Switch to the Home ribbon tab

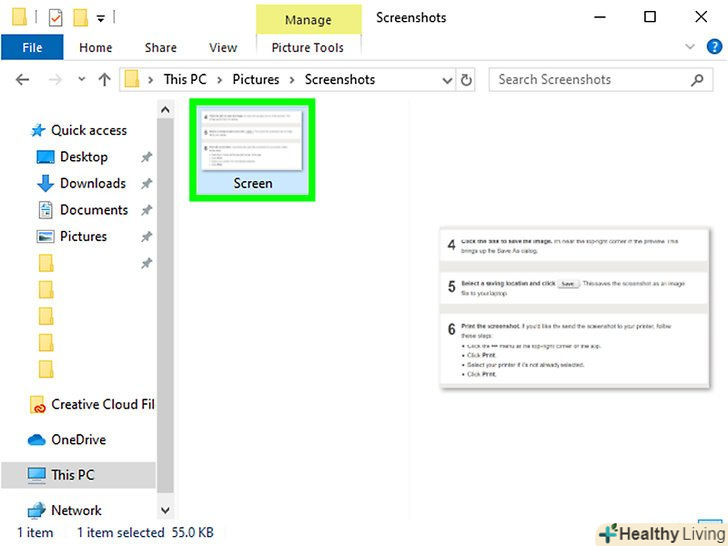point(96,47)
